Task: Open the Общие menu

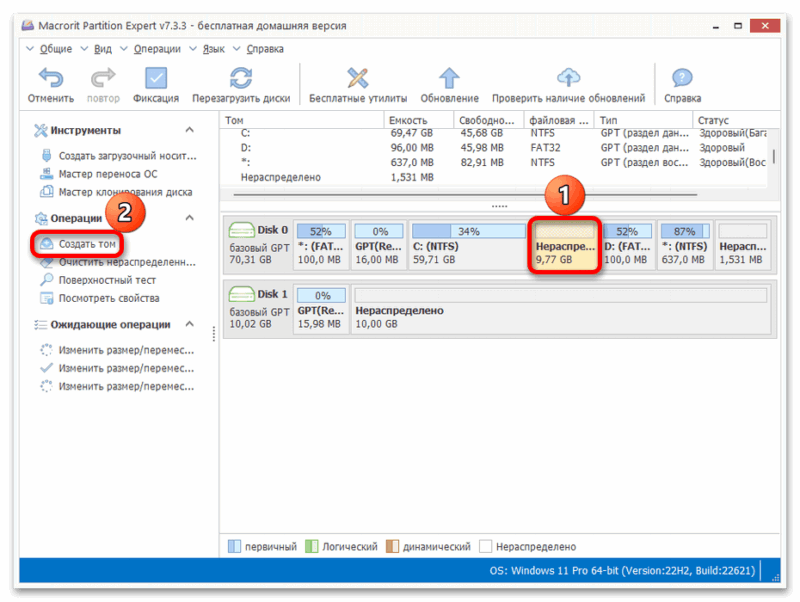Action: 56,49
